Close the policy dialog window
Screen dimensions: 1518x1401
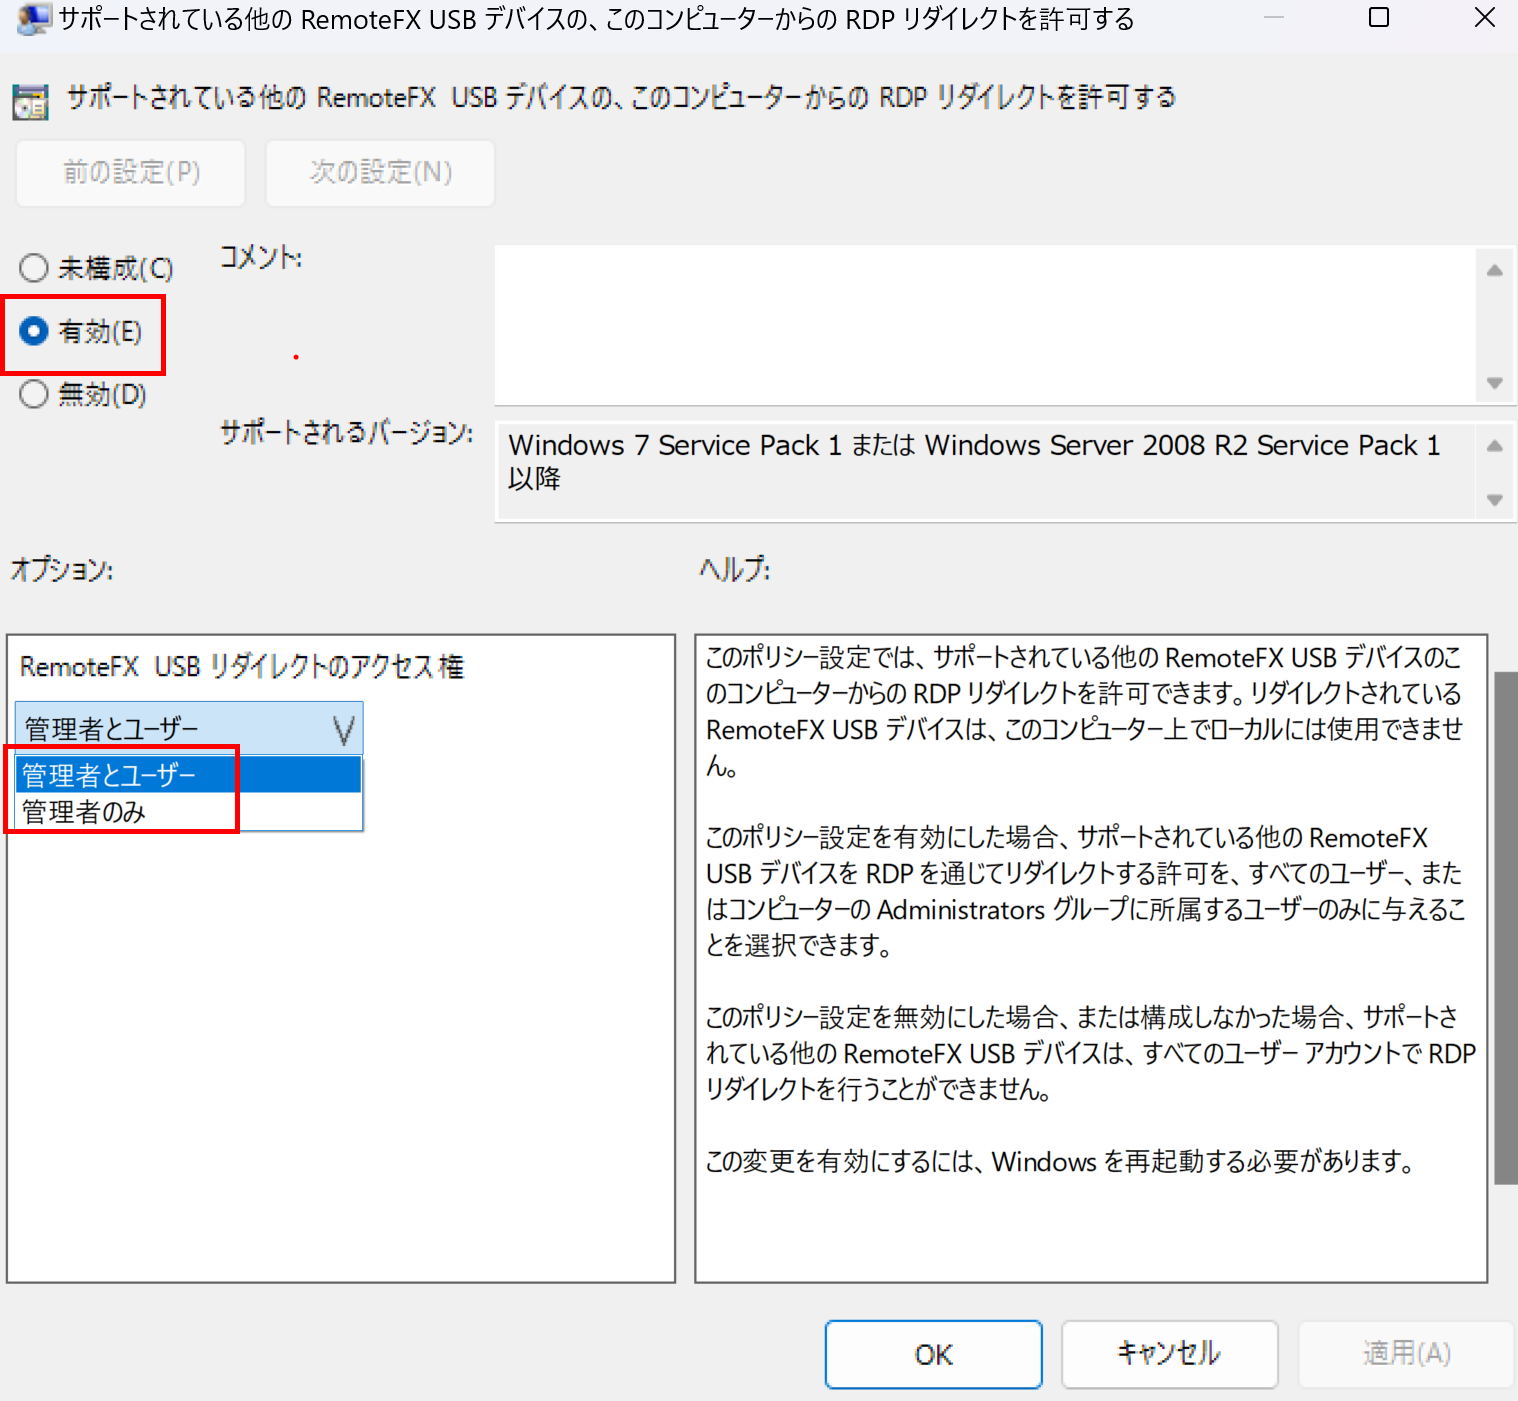click(x=1485, y=18)
